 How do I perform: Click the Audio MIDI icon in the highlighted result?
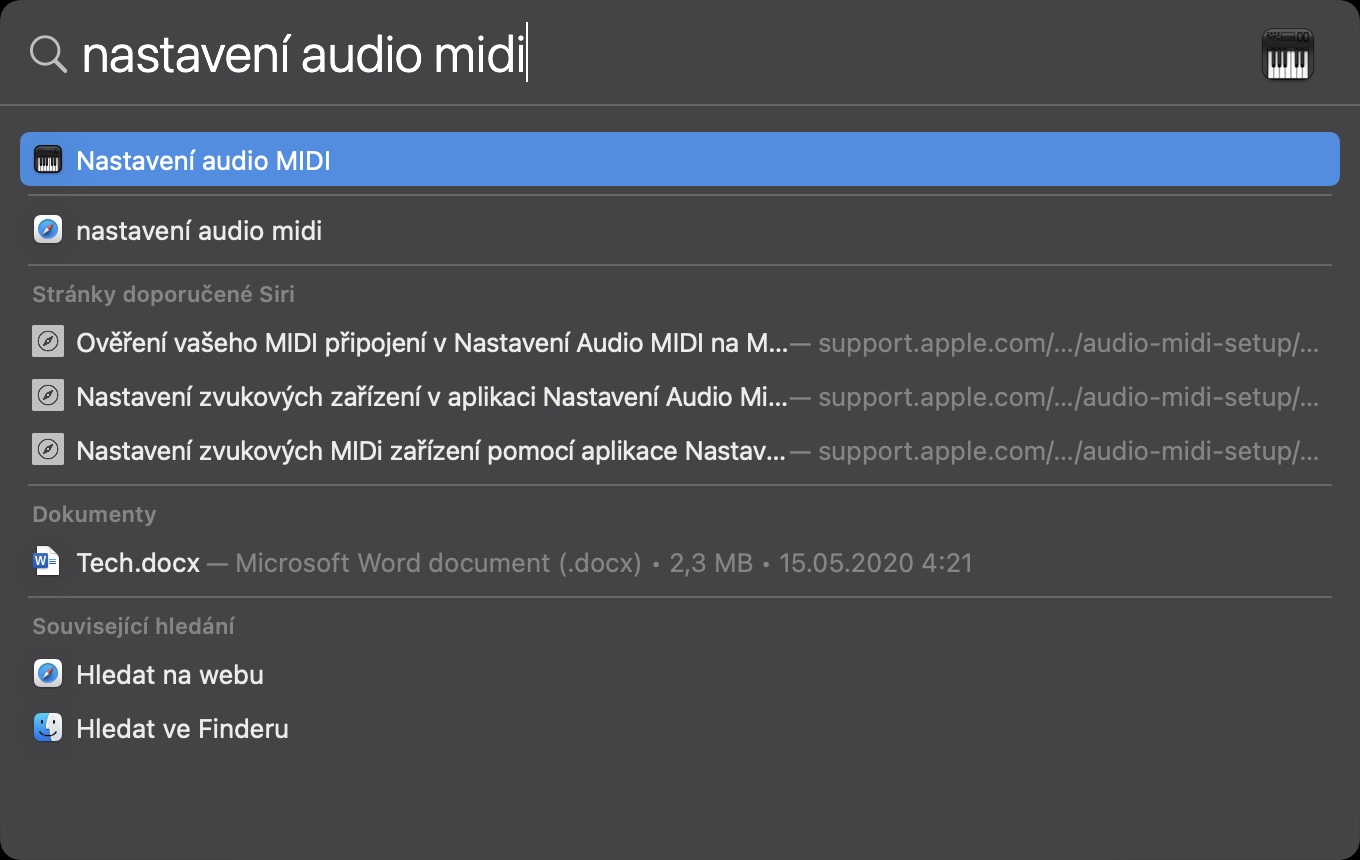click(48, 160)
